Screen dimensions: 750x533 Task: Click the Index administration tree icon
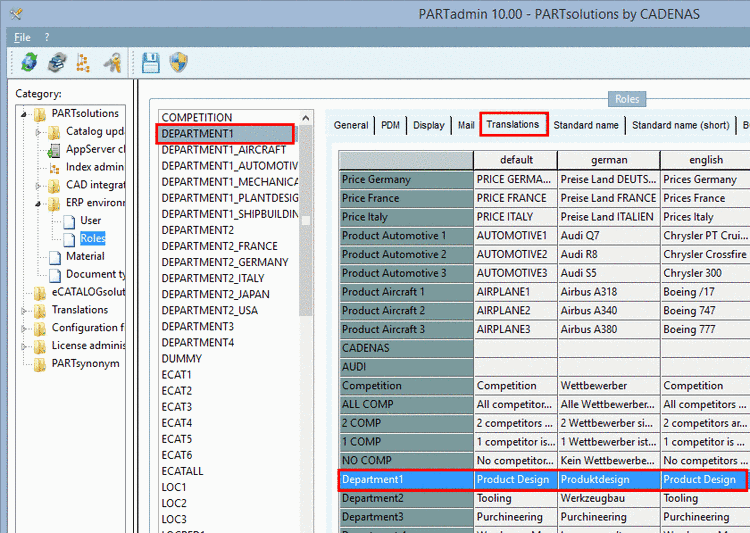click(55, 167)
